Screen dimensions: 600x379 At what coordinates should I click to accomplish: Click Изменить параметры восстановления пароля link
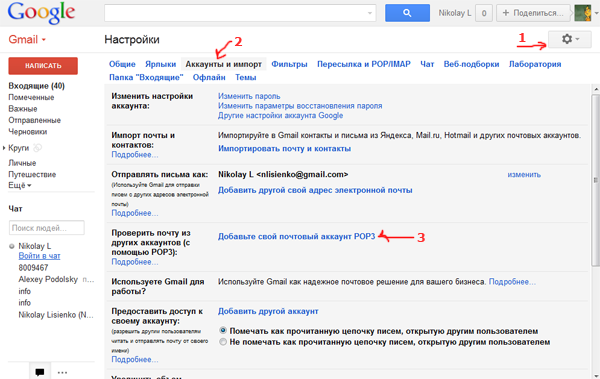point(300,106)
